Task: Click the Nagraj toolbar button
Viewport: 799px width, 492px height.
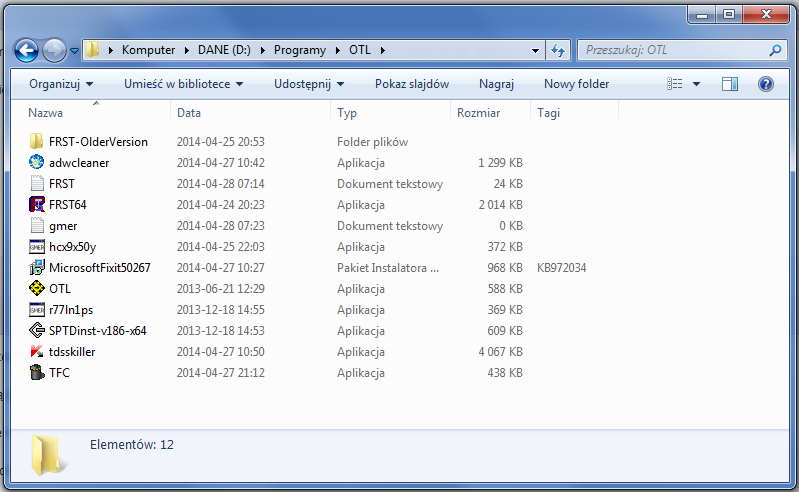Action: pyautogui.click(x=496, y=84)
